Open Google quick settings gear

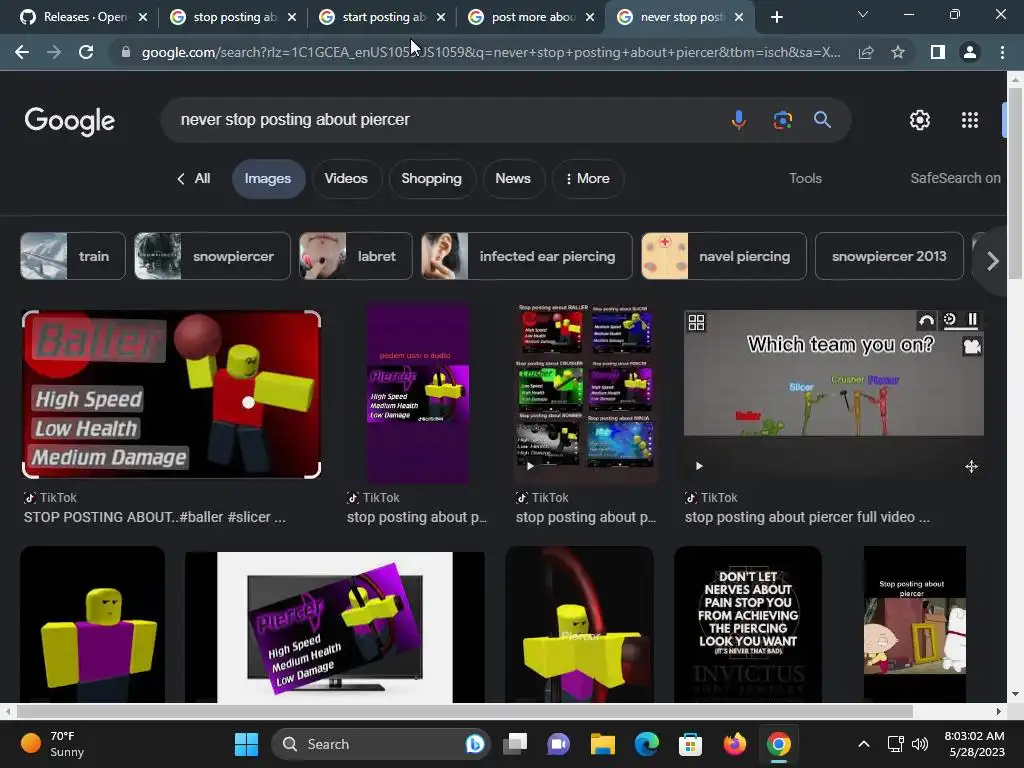[x=920, y=120]
